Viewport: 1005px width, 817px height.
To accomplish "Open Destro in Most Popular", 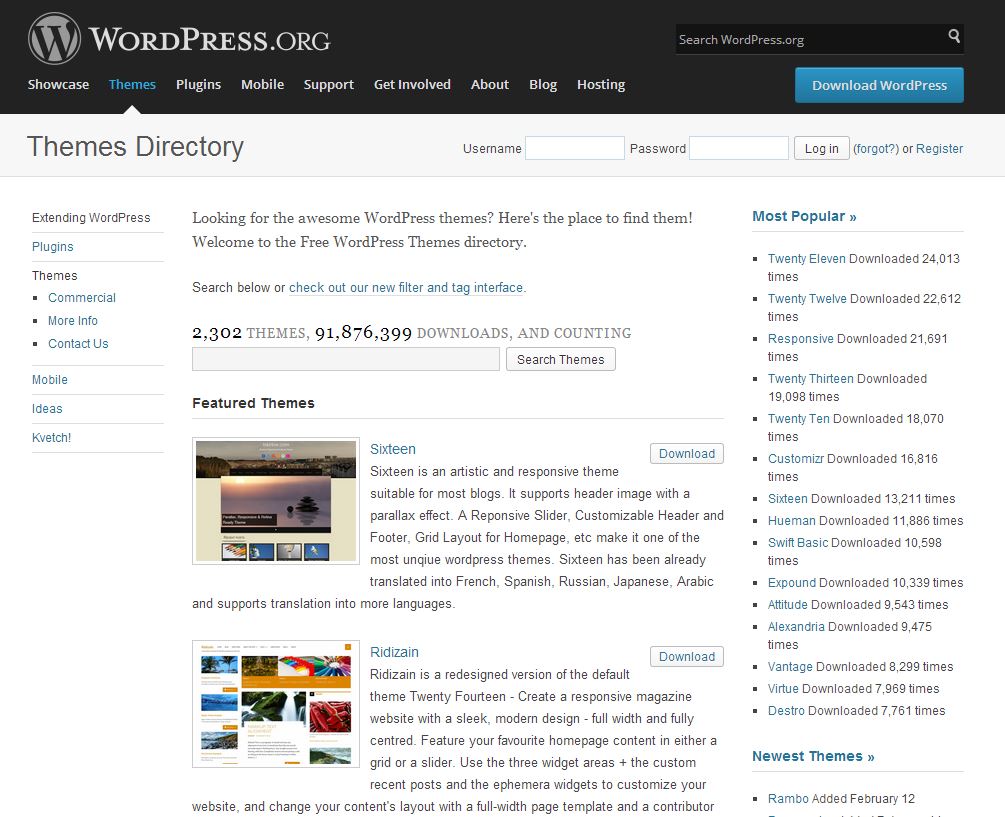I will click(x=786, y=711).
